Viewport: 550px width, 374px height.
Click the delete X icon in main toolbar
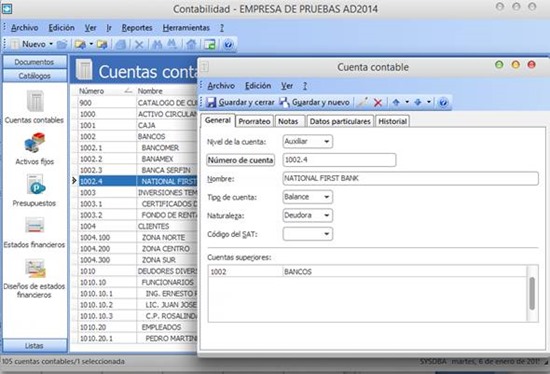tap(139, 45)
